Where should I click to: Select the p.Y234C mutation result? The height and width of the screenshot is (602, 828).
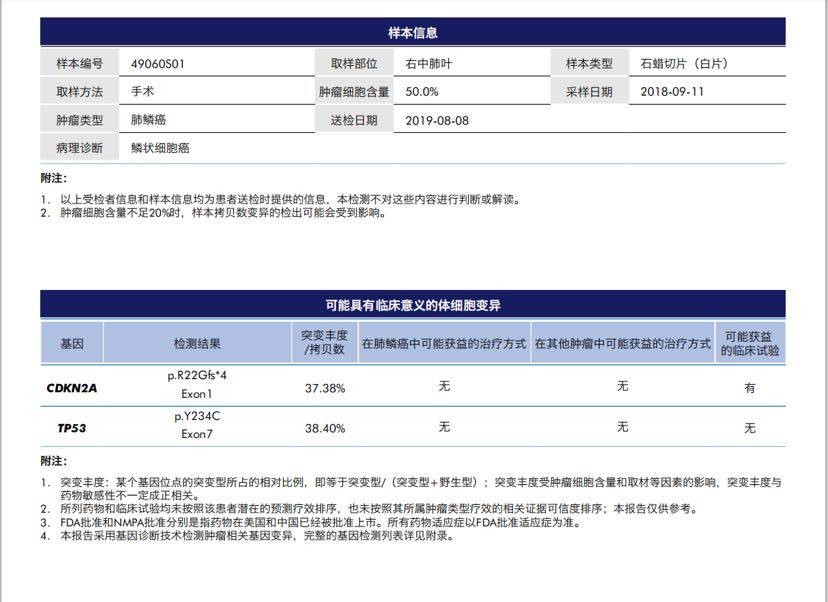(197, 416)
